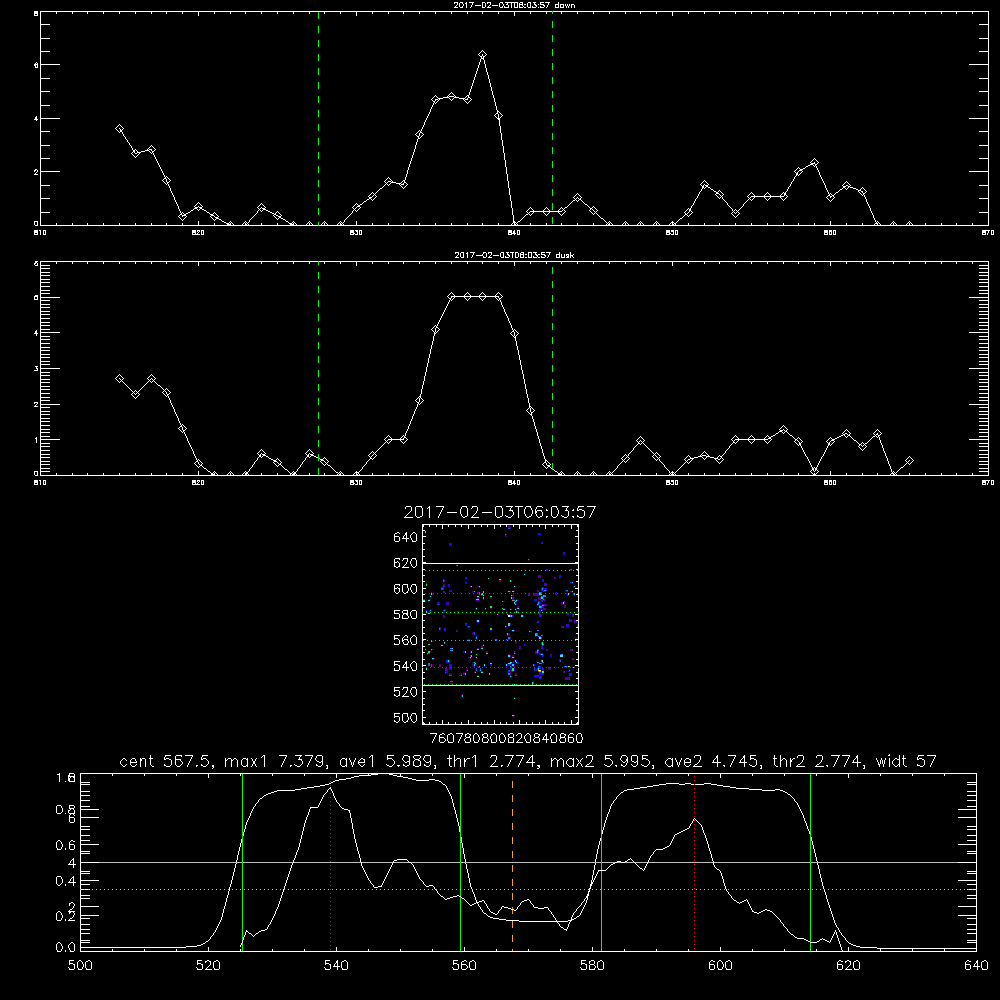Screen dimensions: 1000x1000
Task: Click the solid horizontal line at level 4
Action: click(528, 862)
